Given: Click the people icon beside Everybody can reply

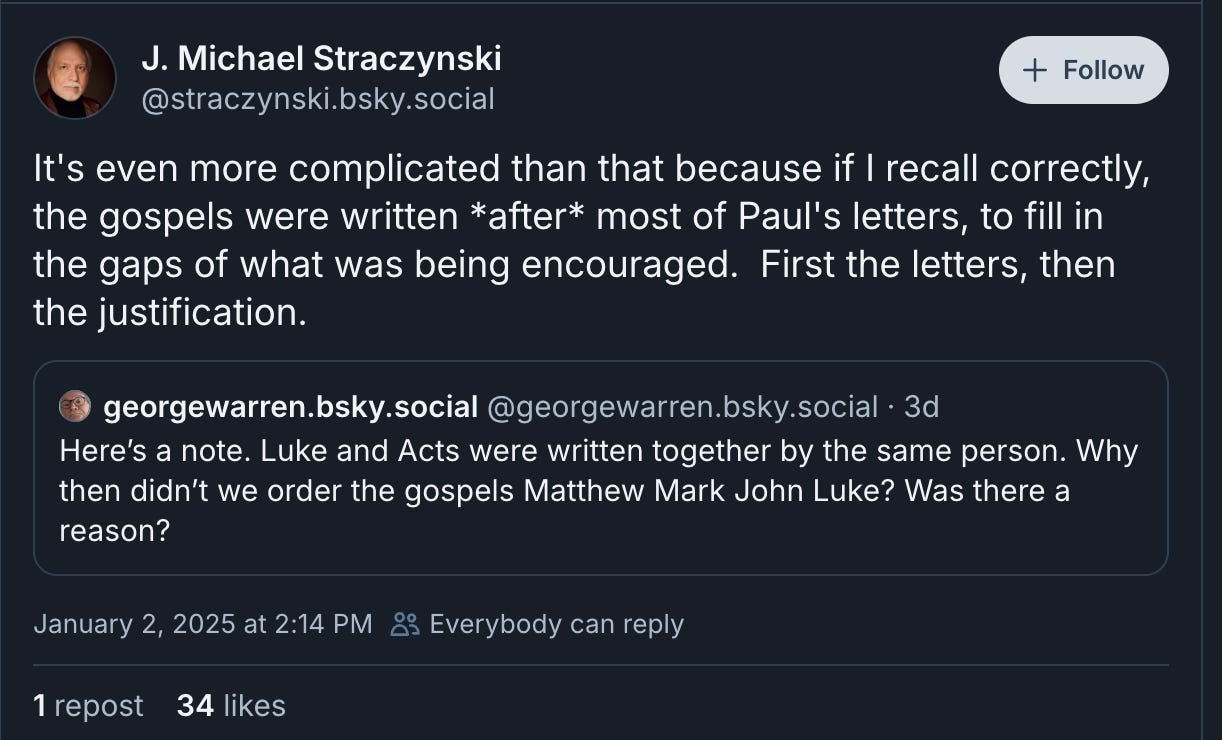Looking at the screenshot, I should (405, 624).
